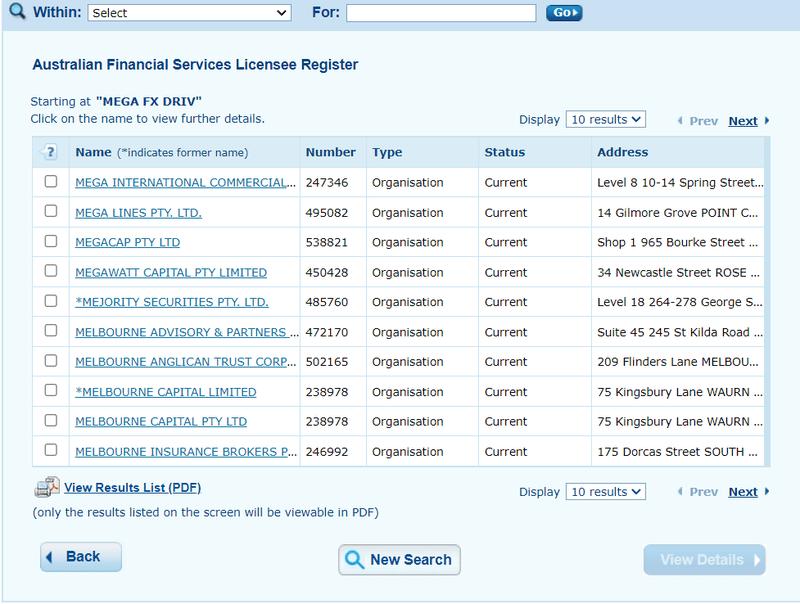Click address Suite 45 245 St Kilda Road
This screenshot has height=604, width=800.
click(680, 332)
